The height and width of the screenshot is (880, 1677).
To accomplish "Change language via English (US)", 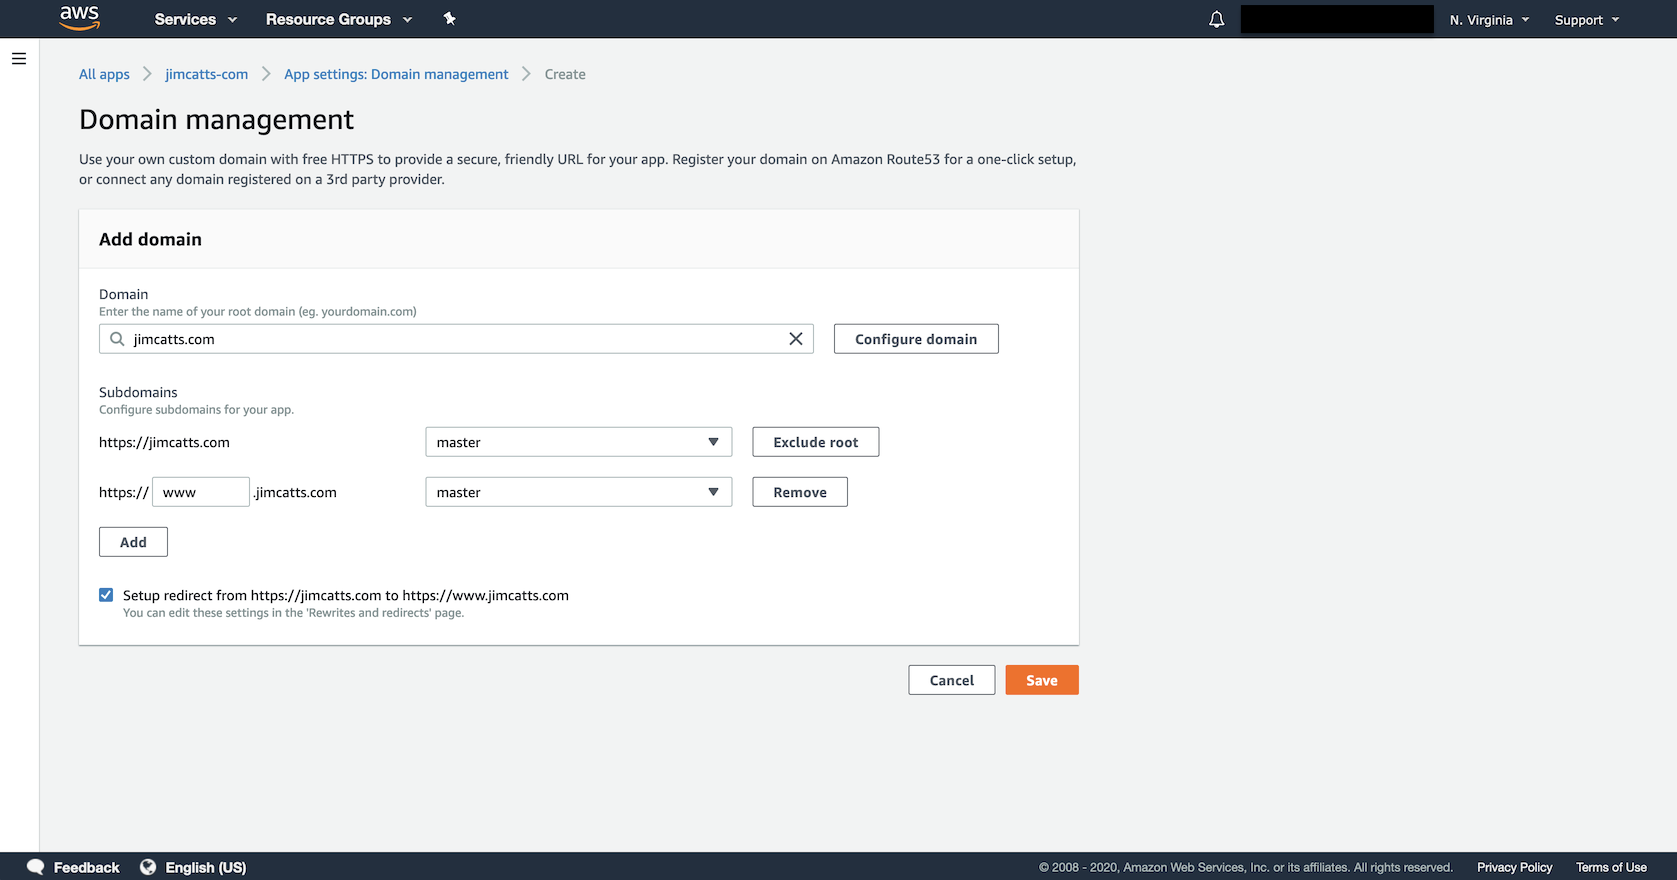I will [x=206, y=867].
